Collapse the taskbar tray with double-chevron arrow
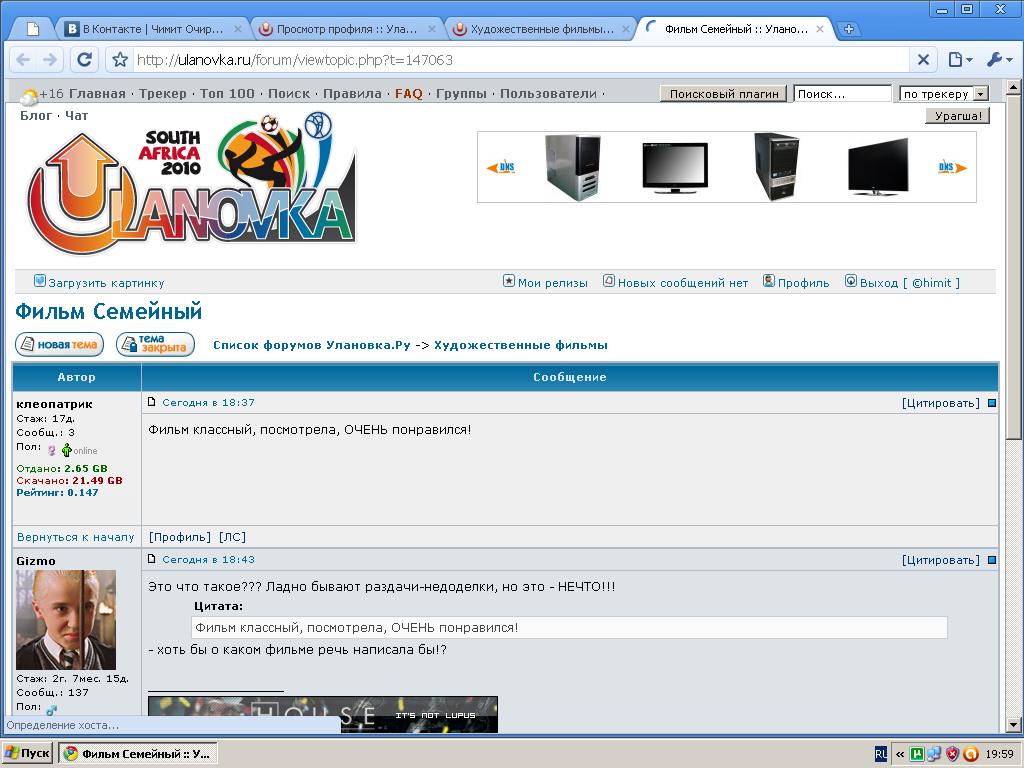This screenshot has width=1024, height=768. click(x=899, y=753)
